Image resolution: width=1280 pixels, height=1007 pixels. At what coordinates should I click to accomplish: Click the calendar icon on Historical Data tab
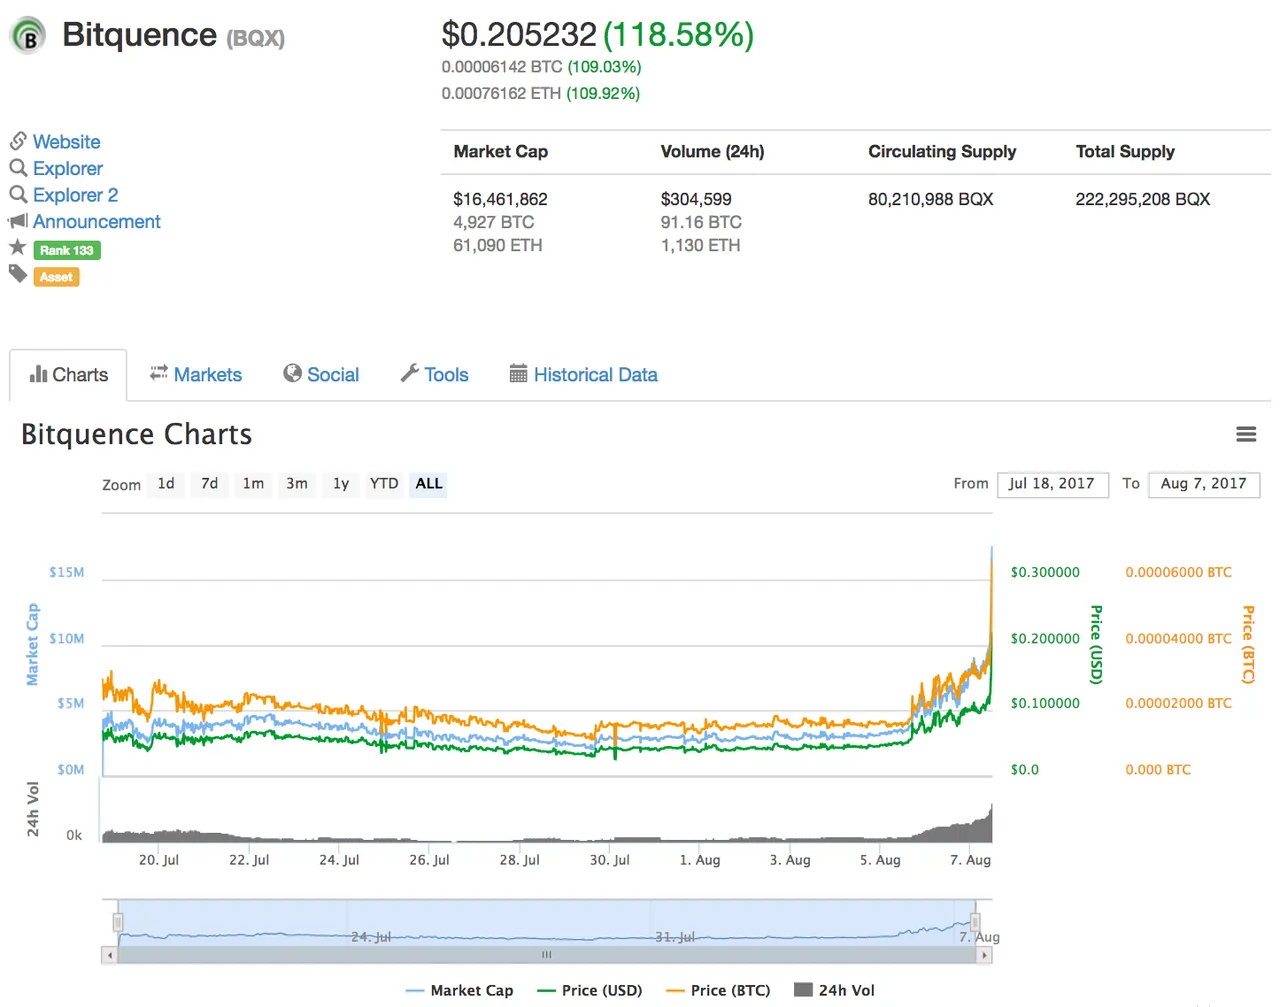[x=518, y=374]
